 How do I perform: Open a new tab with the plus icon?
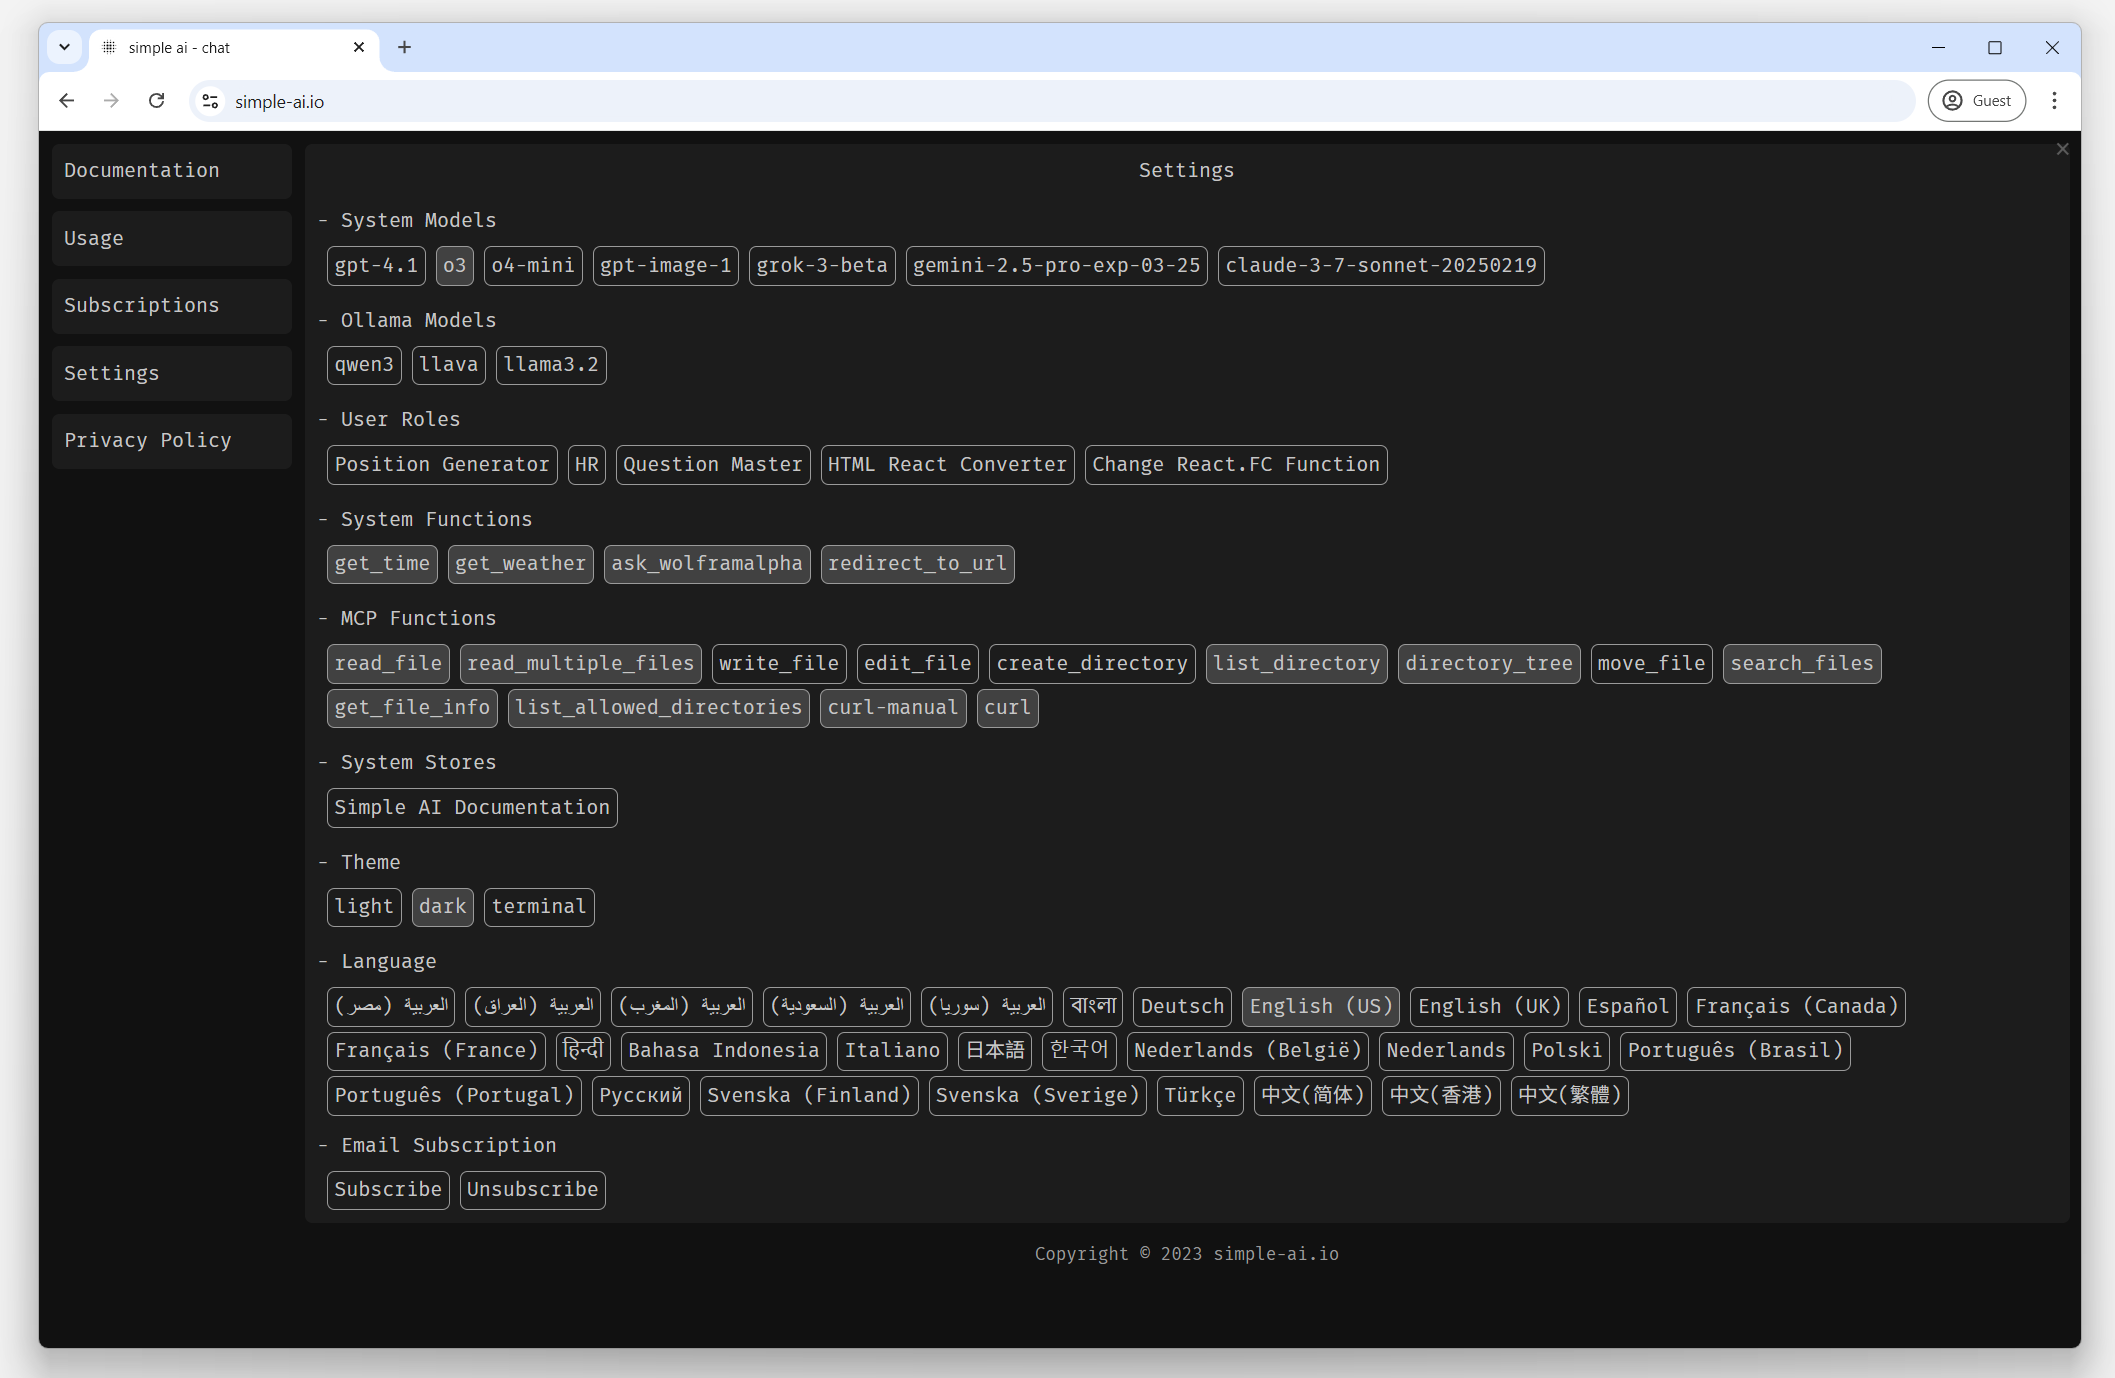click(404, 47)
